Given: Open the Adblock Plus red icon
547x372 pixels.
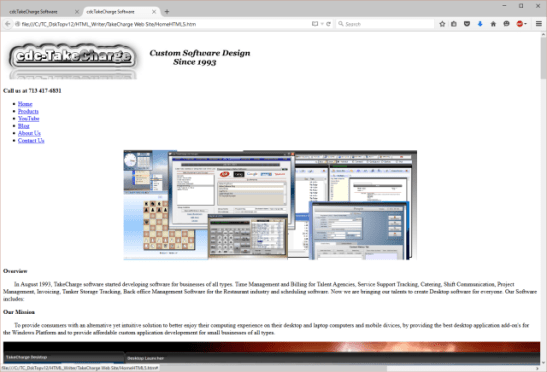Looking at the screenshot, I should click(x=519, y=24).
